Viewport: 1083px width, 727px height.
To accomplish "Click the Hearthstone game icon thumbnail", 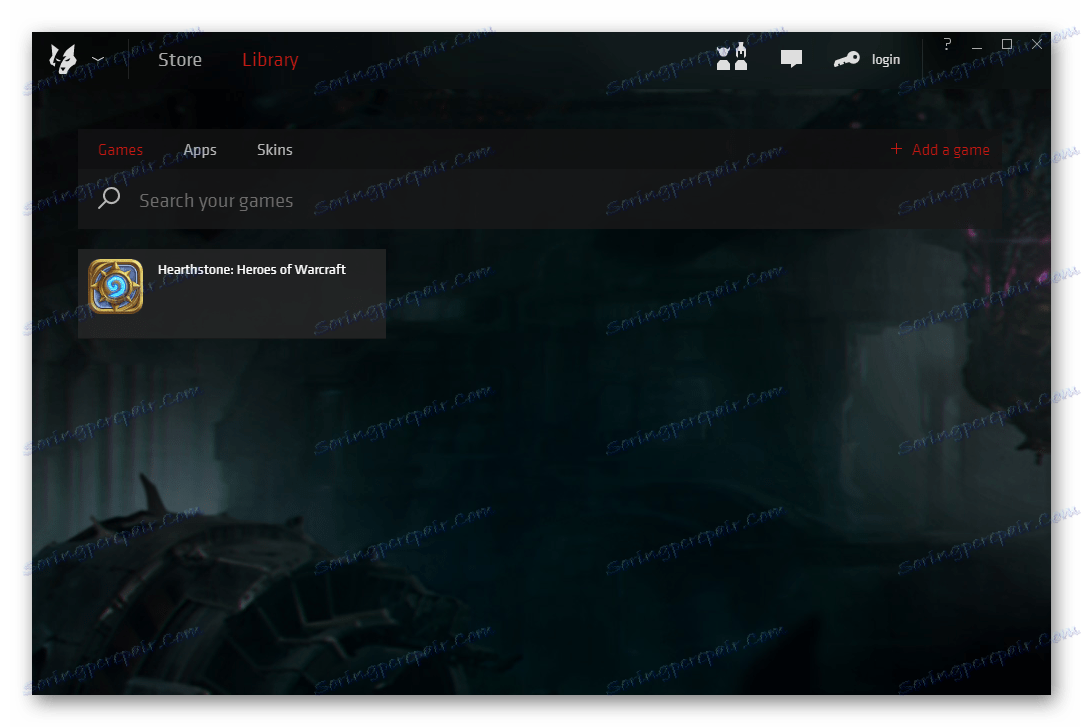I will pyautogui.click(x=115, y=286).
